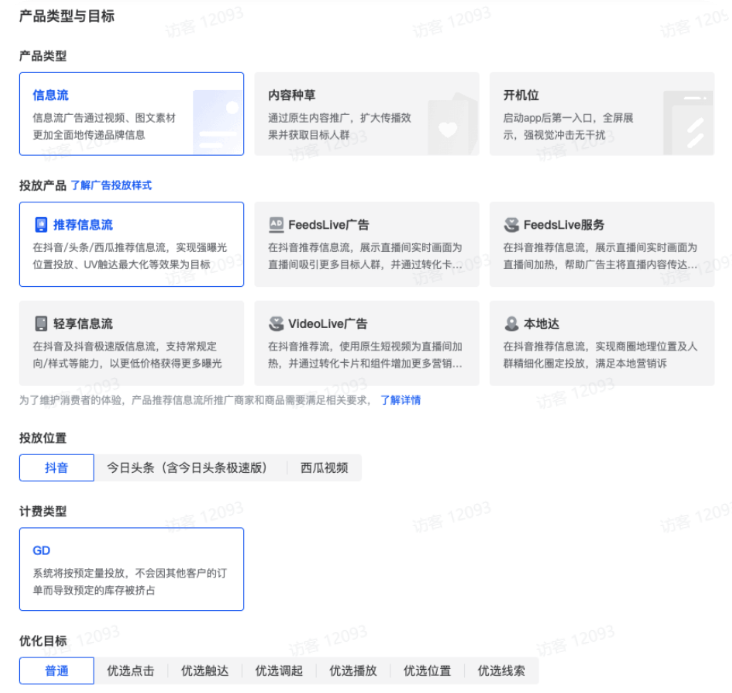This screenshot has height=693, width=732.
Task: Set optimization goal to 优选触达
Action: pyautogui.click(x=205, y=671)
